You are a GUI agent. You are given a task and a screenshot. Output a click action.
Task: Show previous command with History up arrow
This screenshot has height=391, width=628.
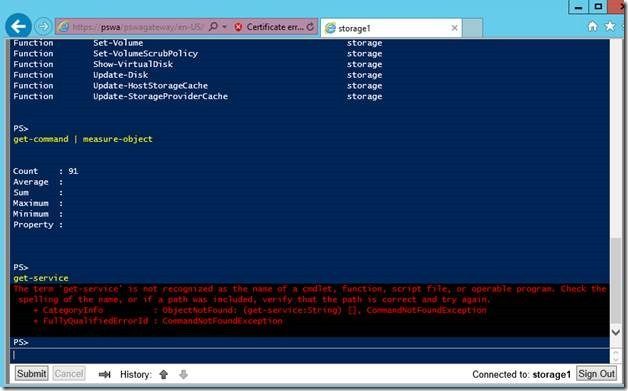point(163,374)
